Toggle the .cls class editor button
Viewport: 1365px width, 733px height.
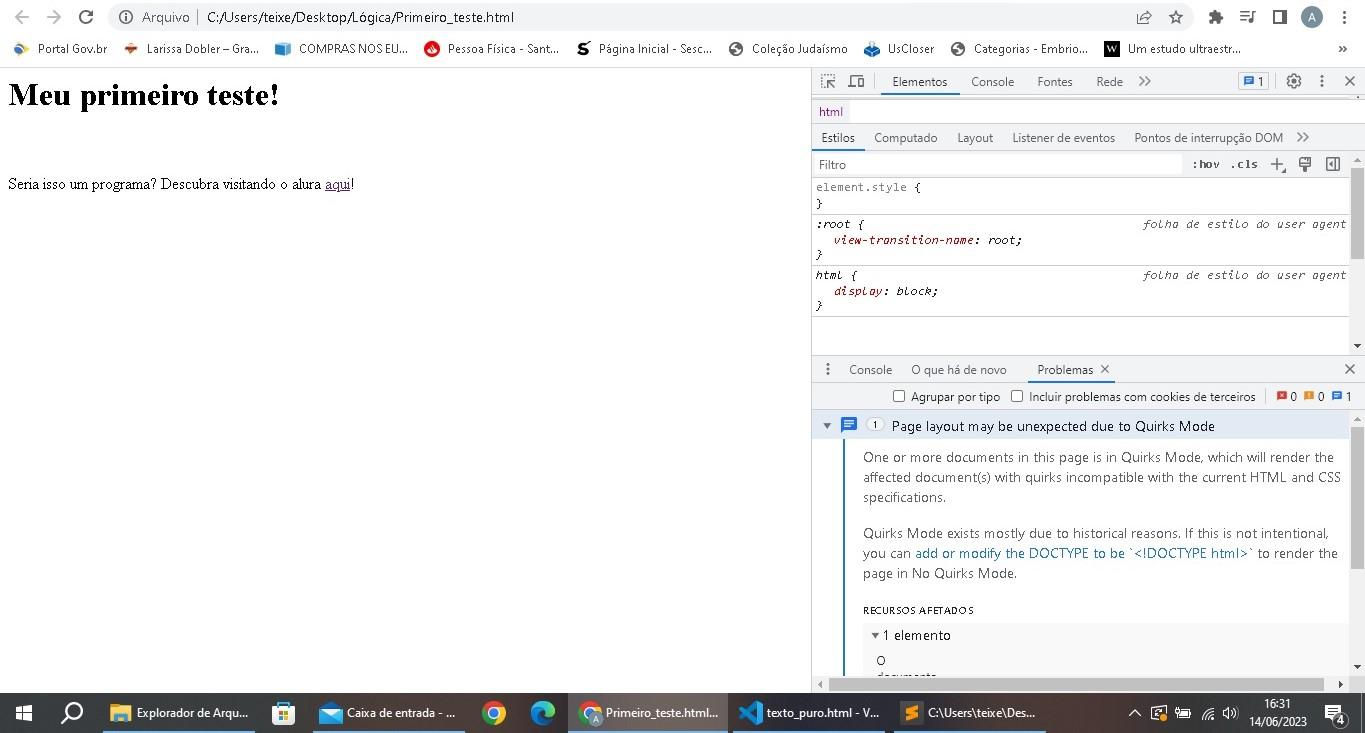tap(1244, 165)
